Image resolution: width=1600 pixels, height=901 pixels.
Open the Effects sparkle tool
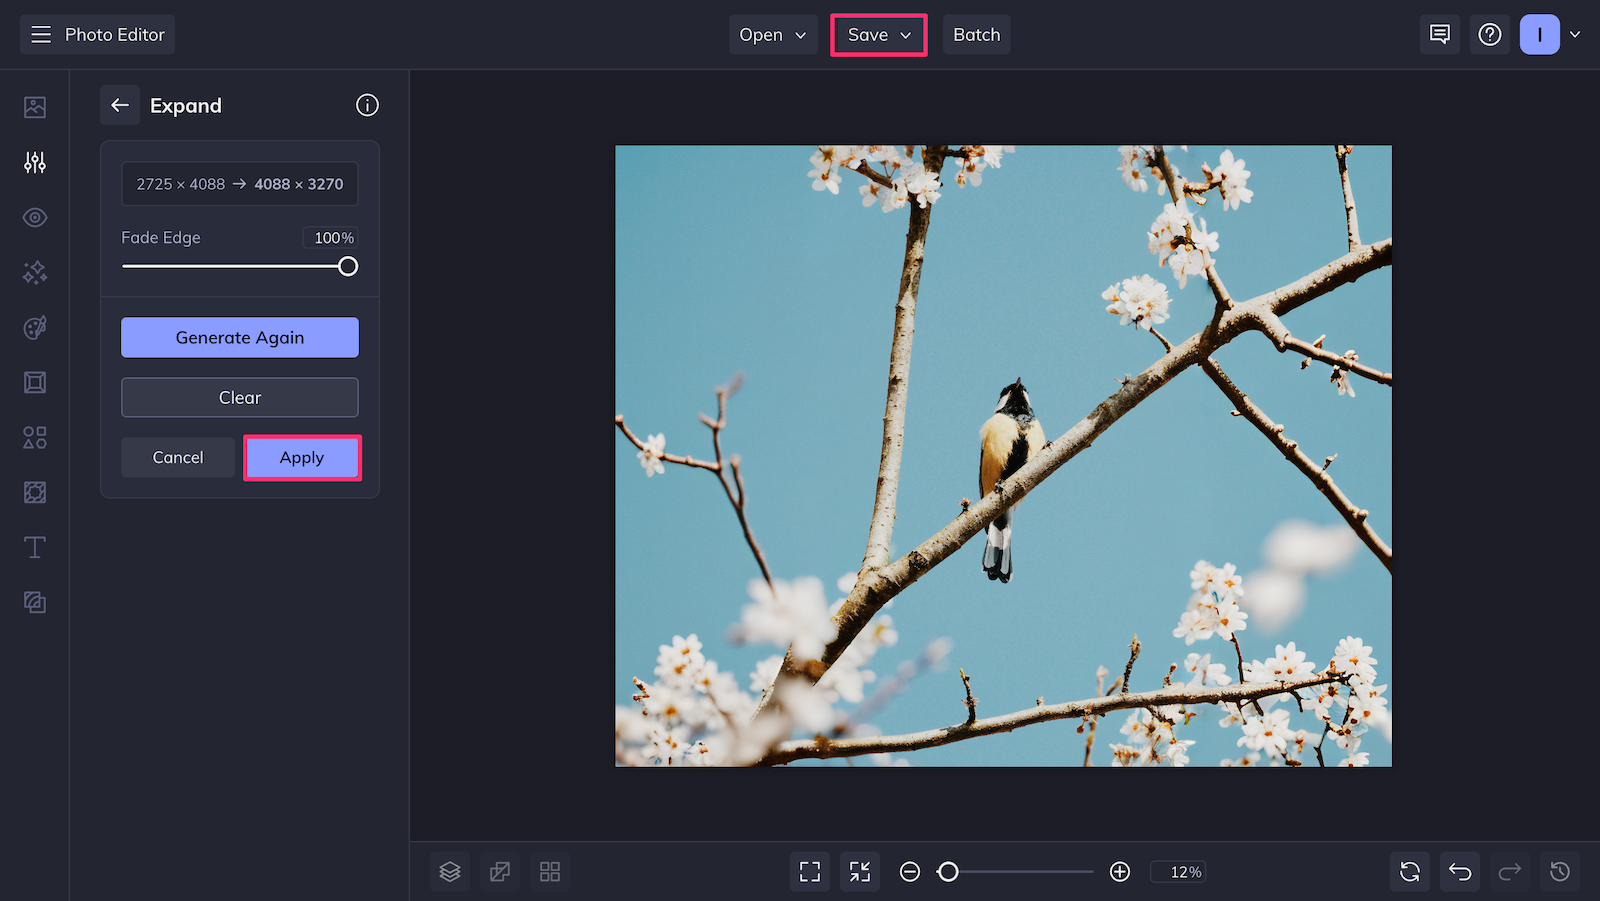(34, 272)
